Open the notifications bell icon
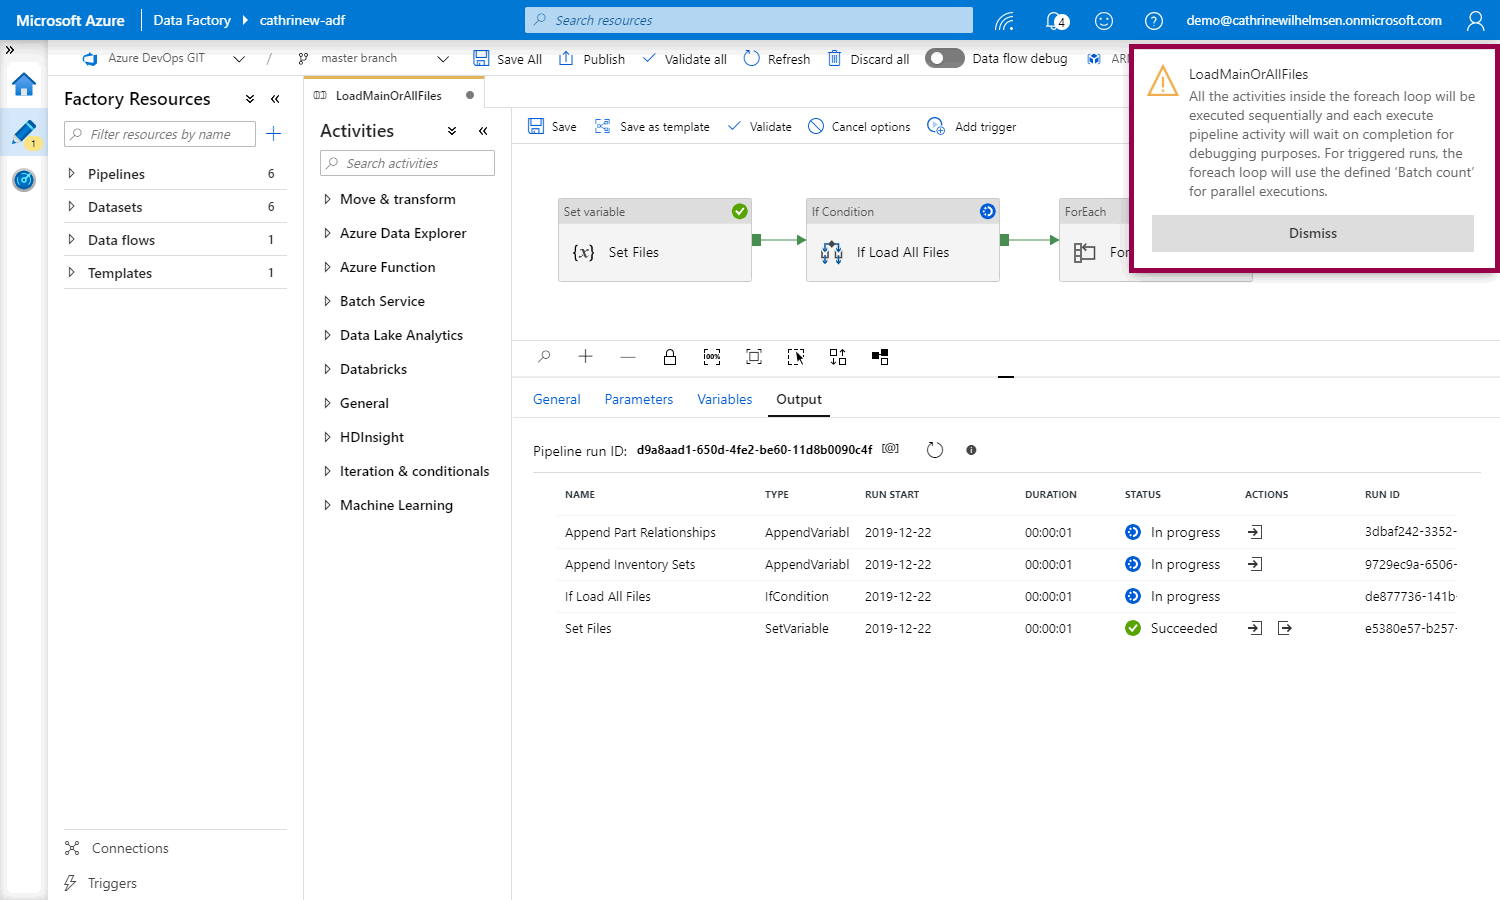Screen dimensions: 1500x900 point(1055,20)
